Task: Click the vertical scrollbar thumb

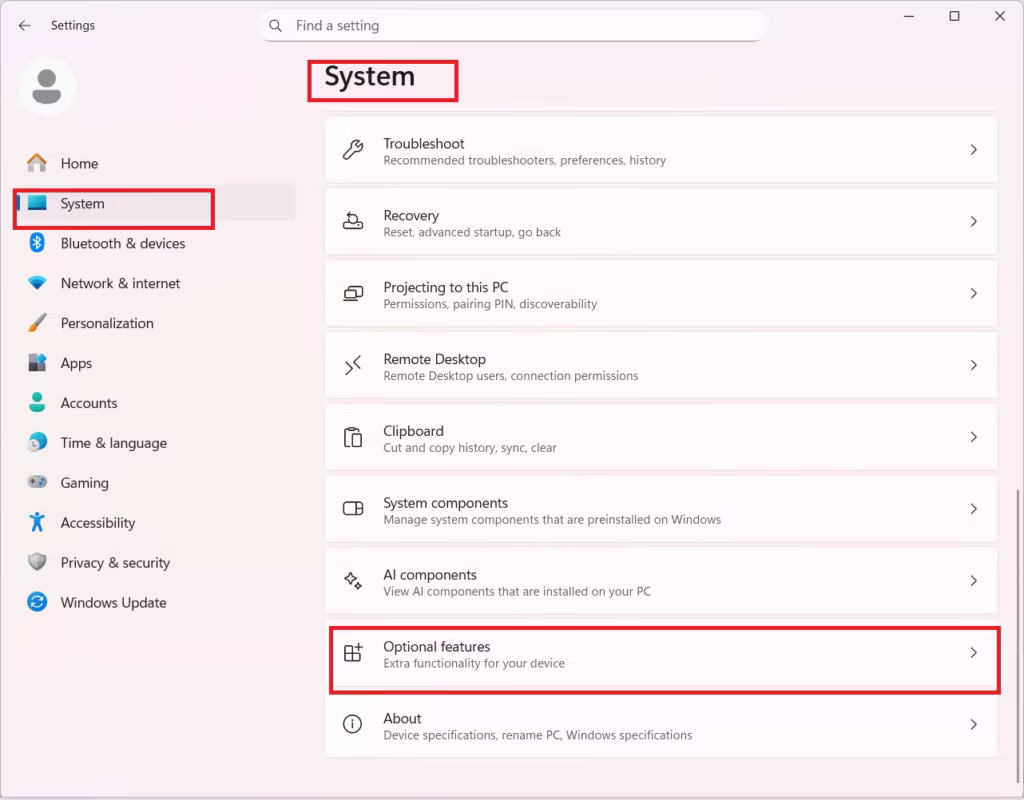Action: (1017, 635)
